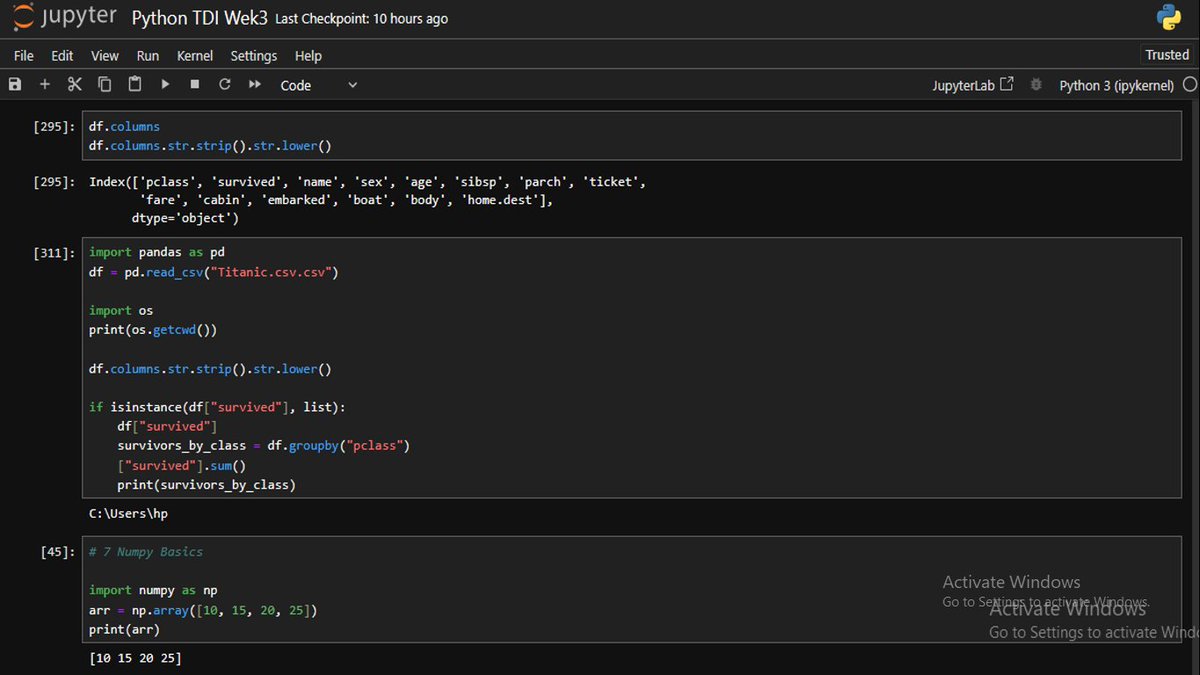Click the array output [10 15 20 25]

[x=135, y=658]
